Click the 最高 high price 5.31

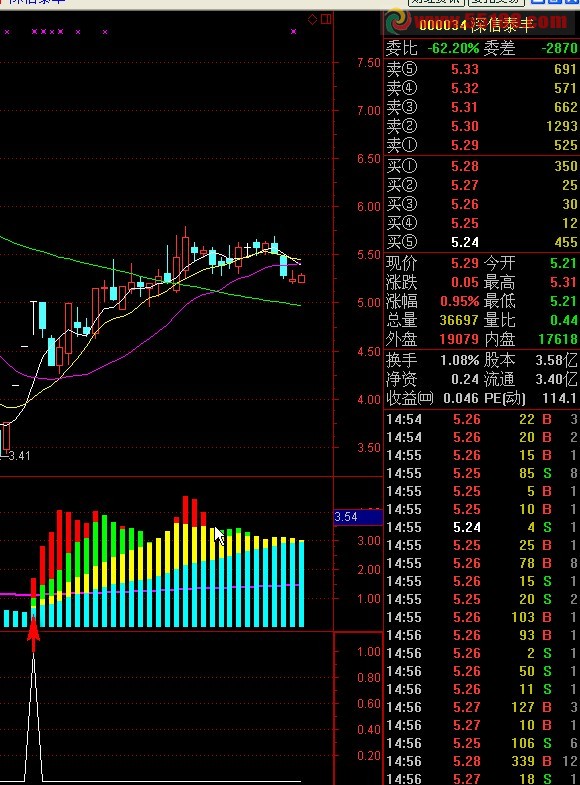[x=563, y=282]
